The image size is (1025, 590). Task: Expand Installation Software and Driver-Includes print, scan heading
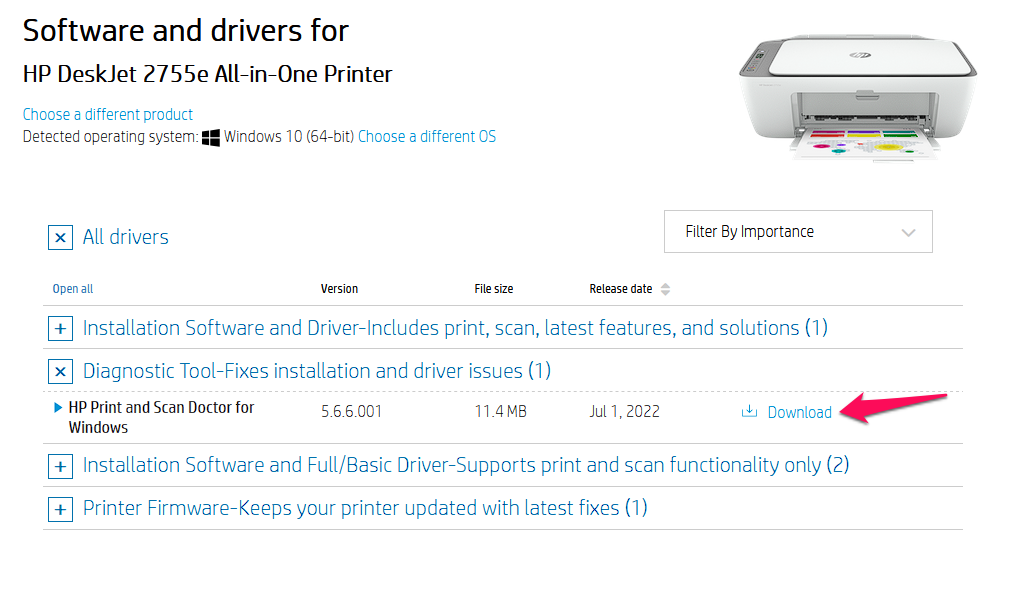(455, 327)
